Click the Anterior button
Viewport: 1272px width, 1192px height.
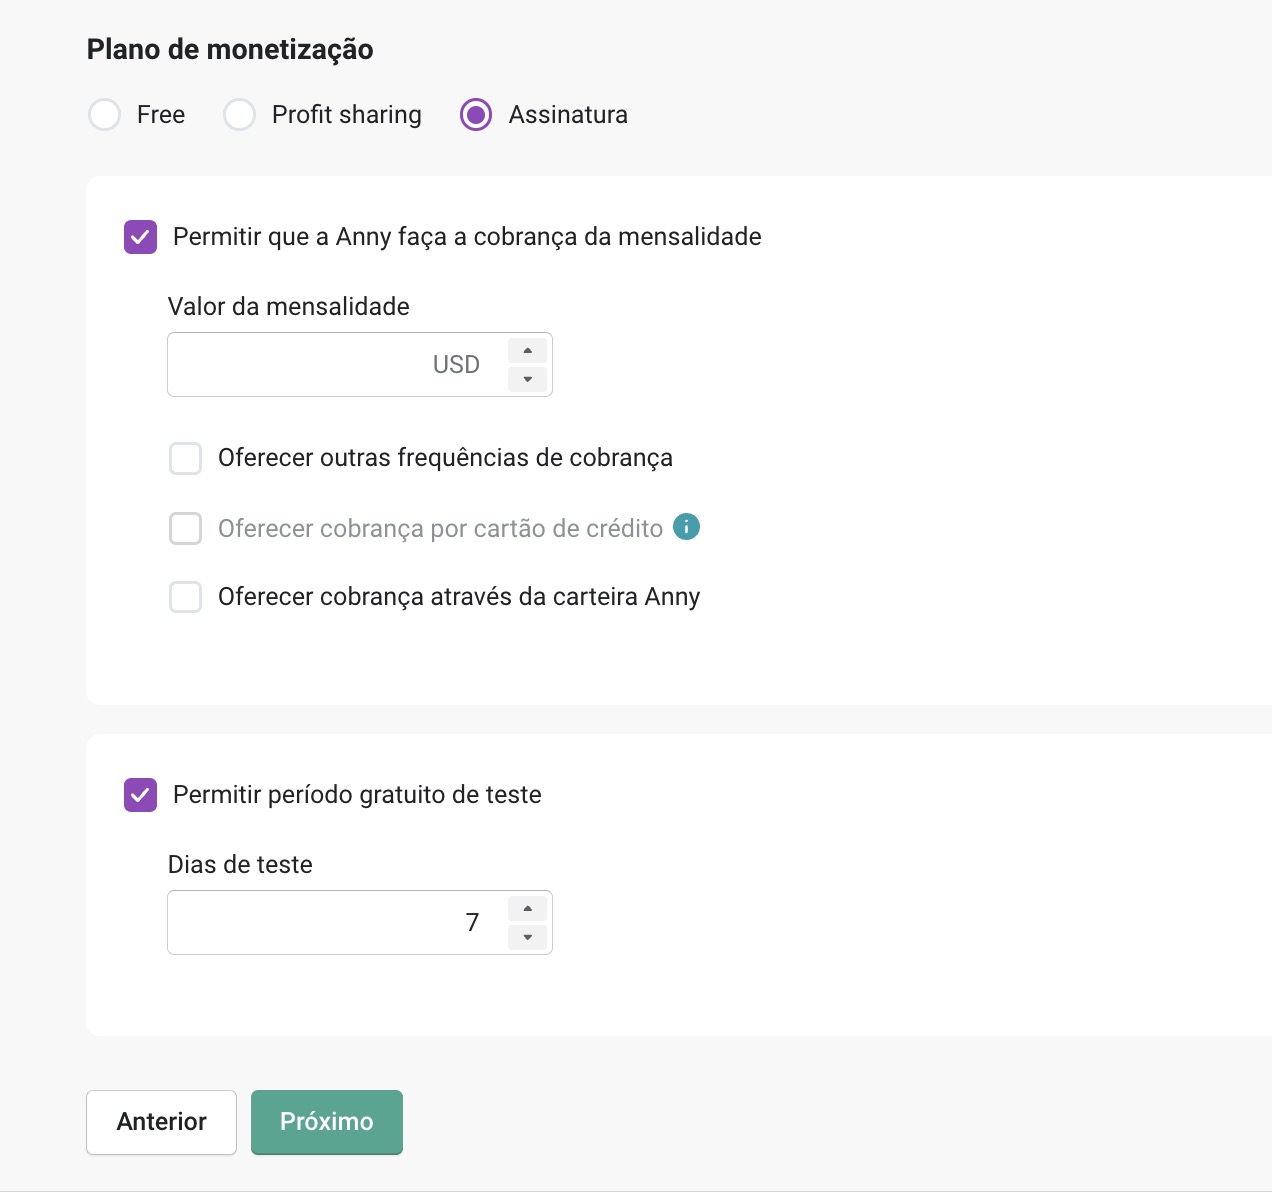pos(162,1122)
